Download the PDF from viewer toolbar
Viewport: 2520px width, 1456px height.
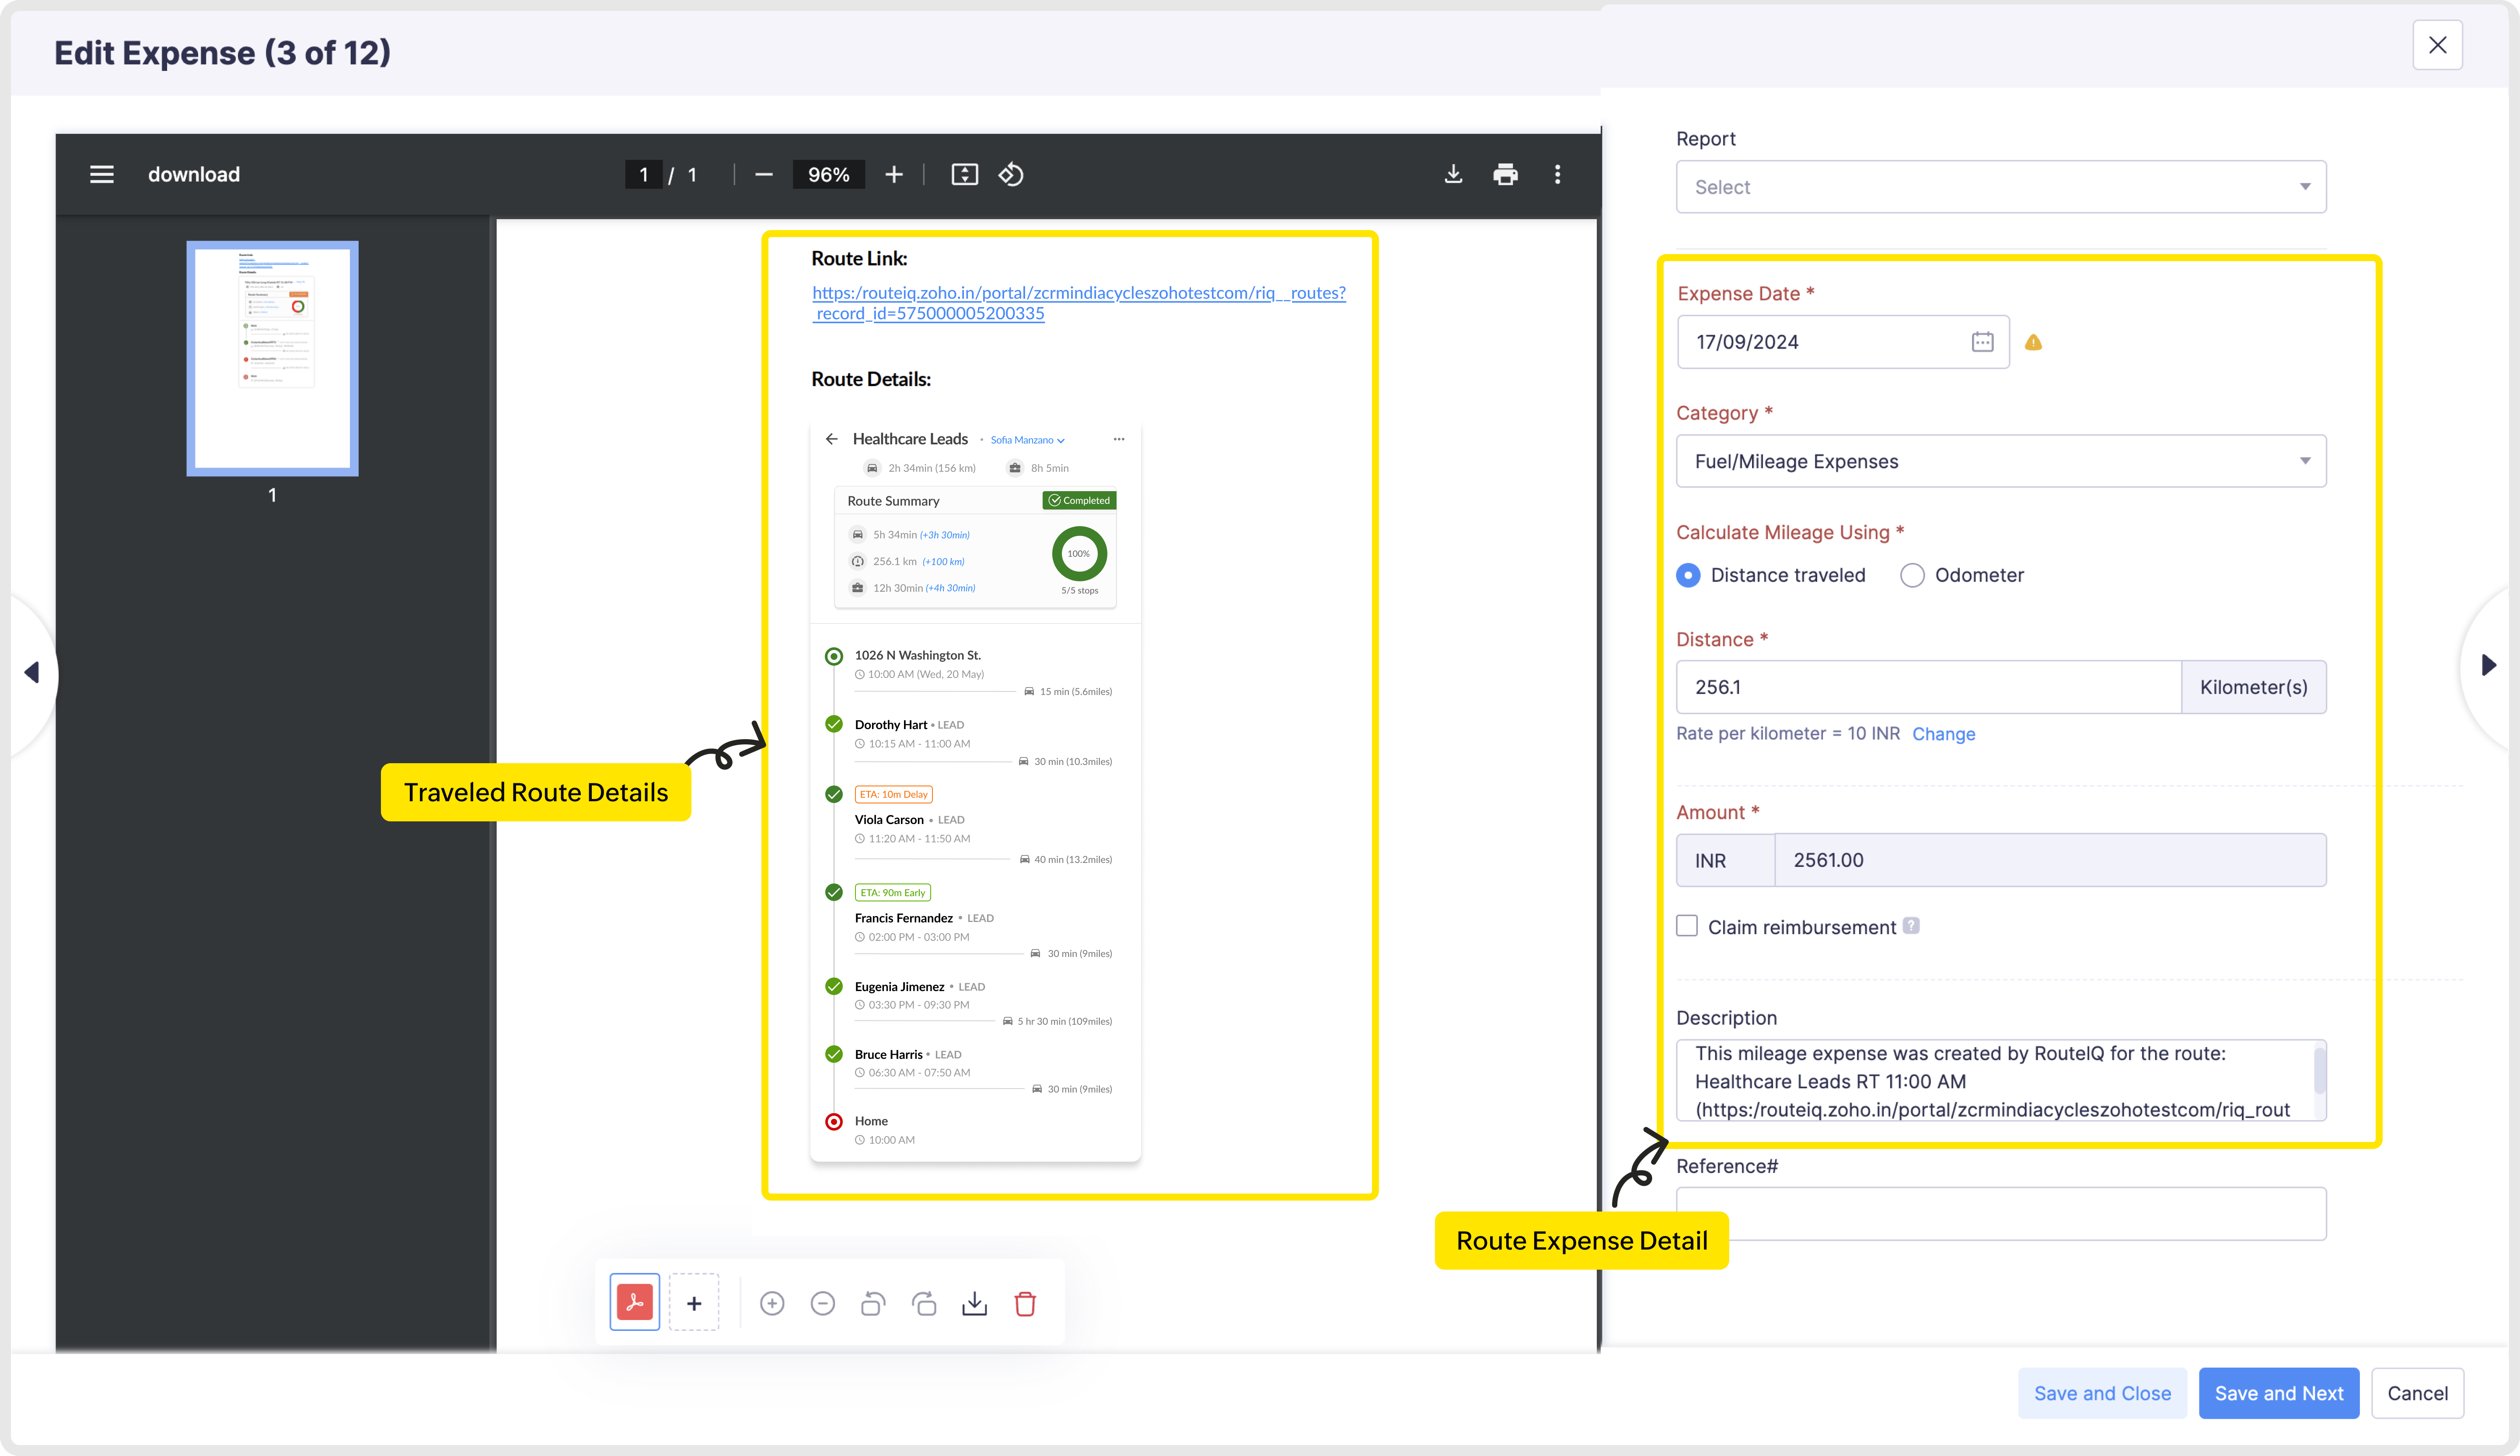[x=1453, y=174]
